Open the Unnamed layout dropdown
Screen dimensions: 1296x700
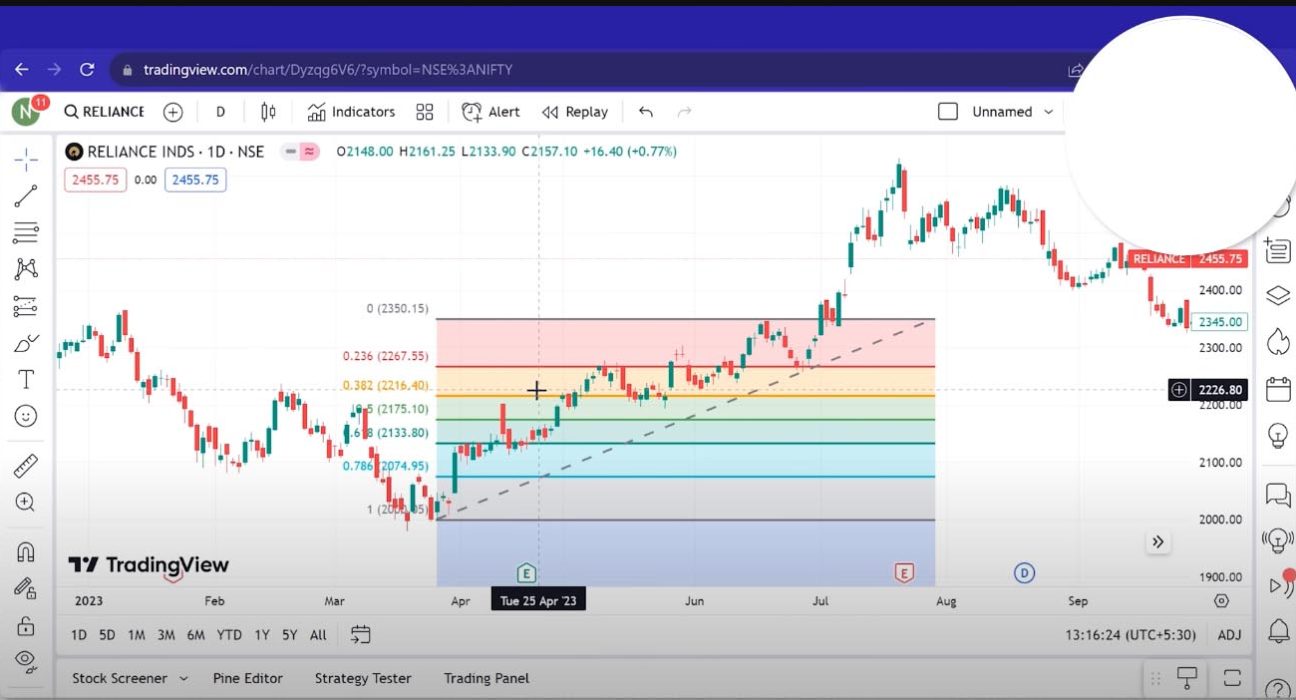[1013, 112]
